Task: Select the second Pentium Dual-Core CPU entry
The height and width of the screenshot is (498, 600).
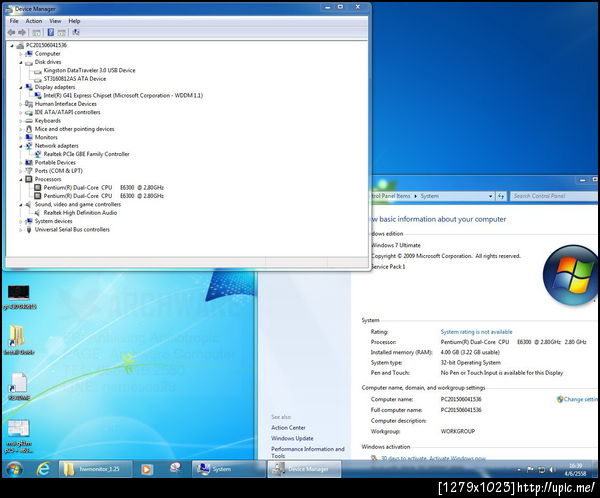Action: point(103,196)
